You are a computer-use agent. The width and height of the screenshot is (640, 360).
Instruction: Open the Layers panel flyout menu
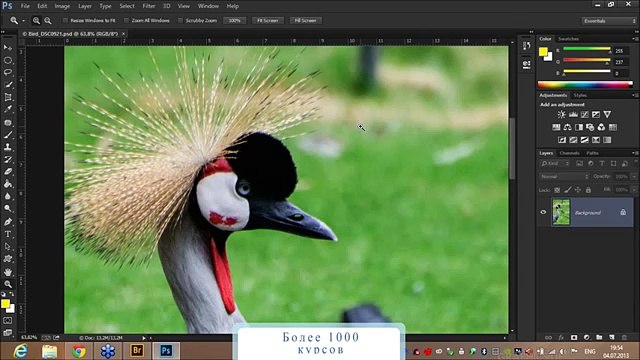tap(635, 153)
